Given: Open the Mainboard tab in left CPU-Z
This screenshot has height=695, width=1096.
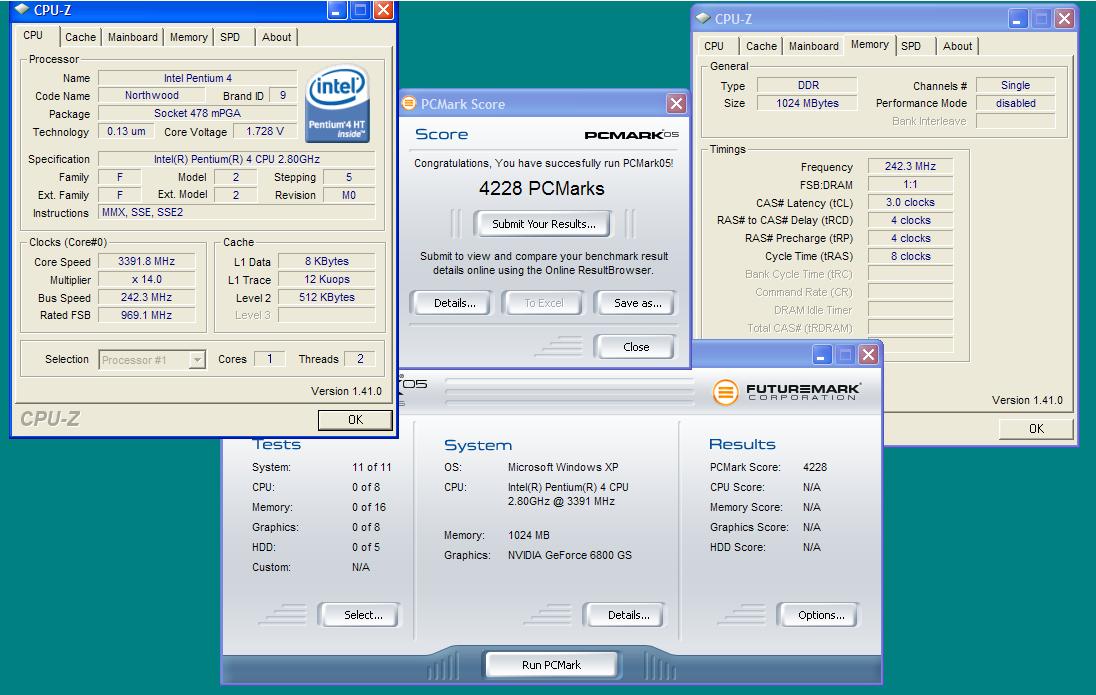Looking at the screenshot, I should pos(133,37).
